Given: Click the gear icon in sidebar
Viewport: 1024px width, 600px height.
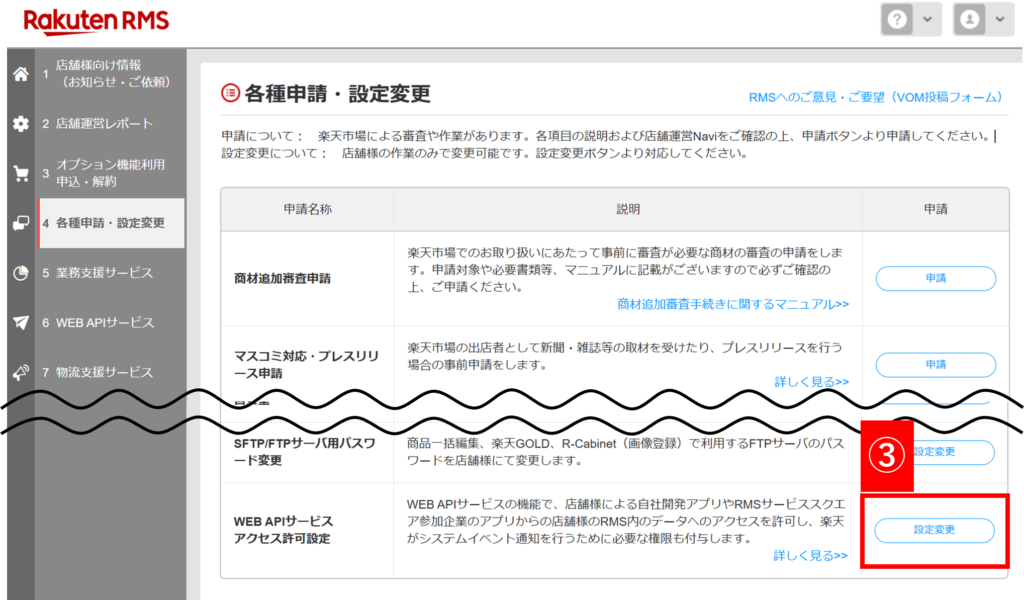Looking at the screenshot, I should (21, 123).
